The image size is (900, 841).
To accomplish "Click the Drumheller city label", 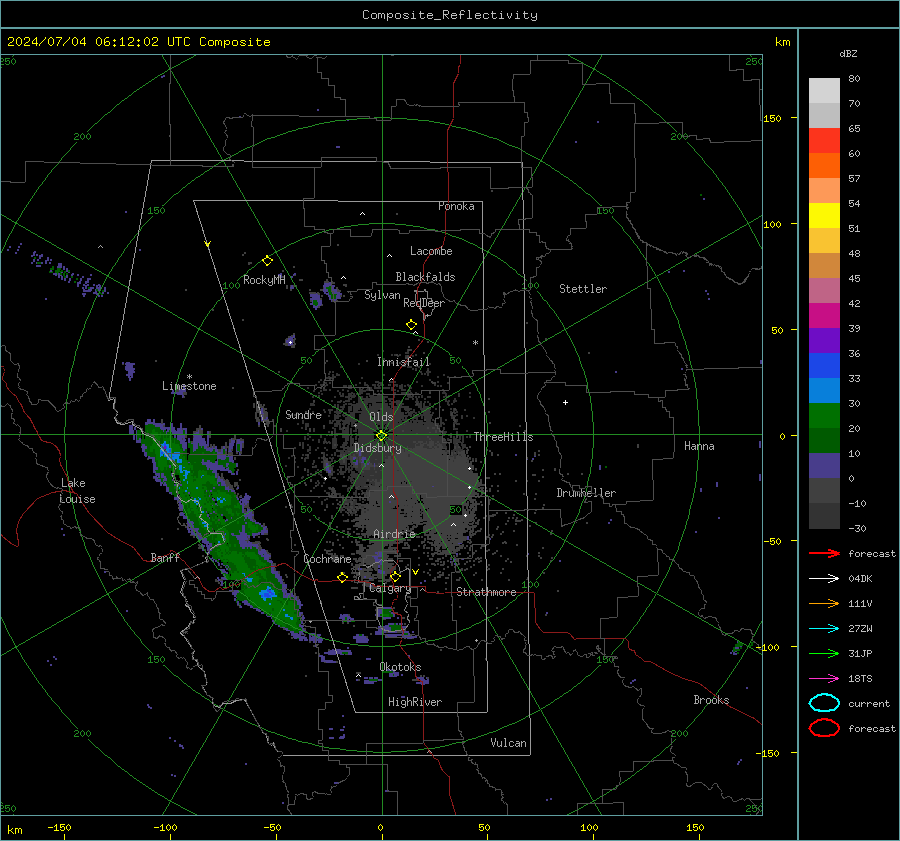I will [586, 493].
